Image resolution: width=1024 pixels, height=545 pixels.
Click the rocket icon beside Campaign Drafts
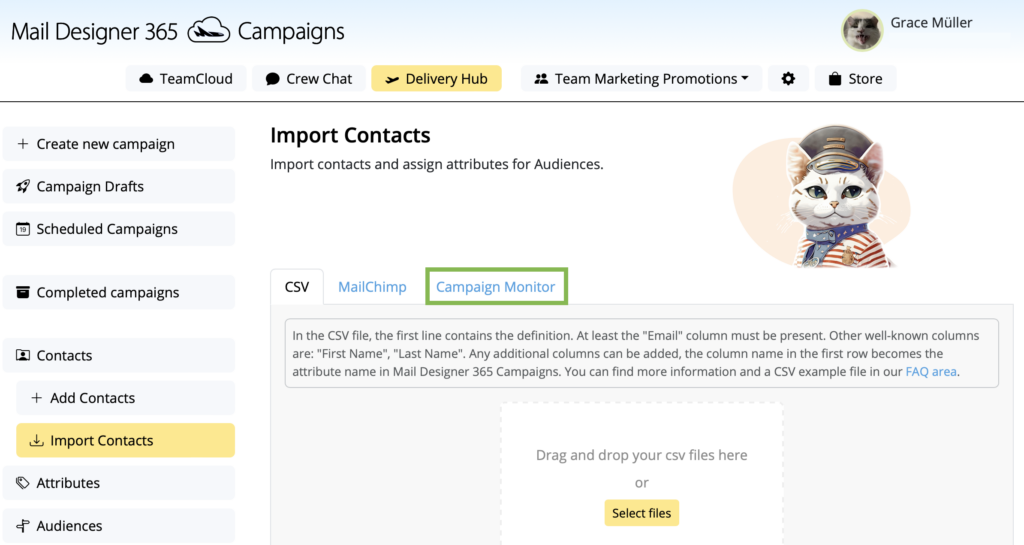(x=23, y=187)
